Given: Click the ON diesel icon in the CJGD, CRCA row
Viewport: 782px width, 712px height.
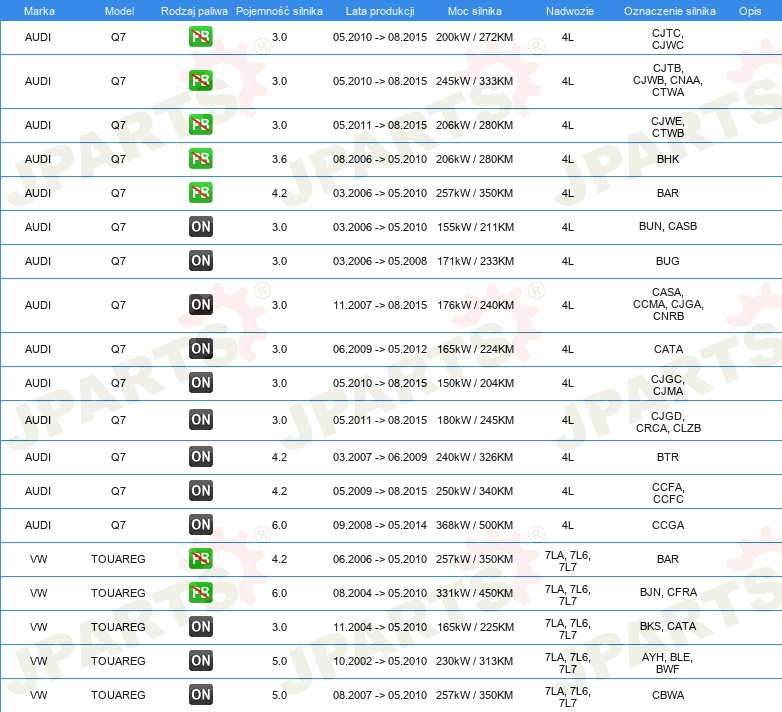Looking at the screenshot, I should [200, 419].
